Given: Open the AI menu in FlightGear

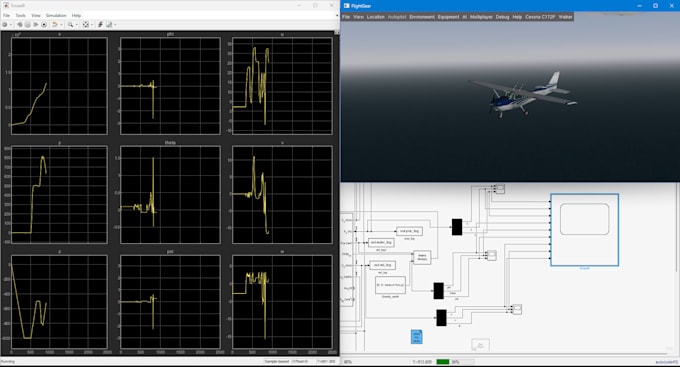Looking at the screenshot, I should (464, 17).
